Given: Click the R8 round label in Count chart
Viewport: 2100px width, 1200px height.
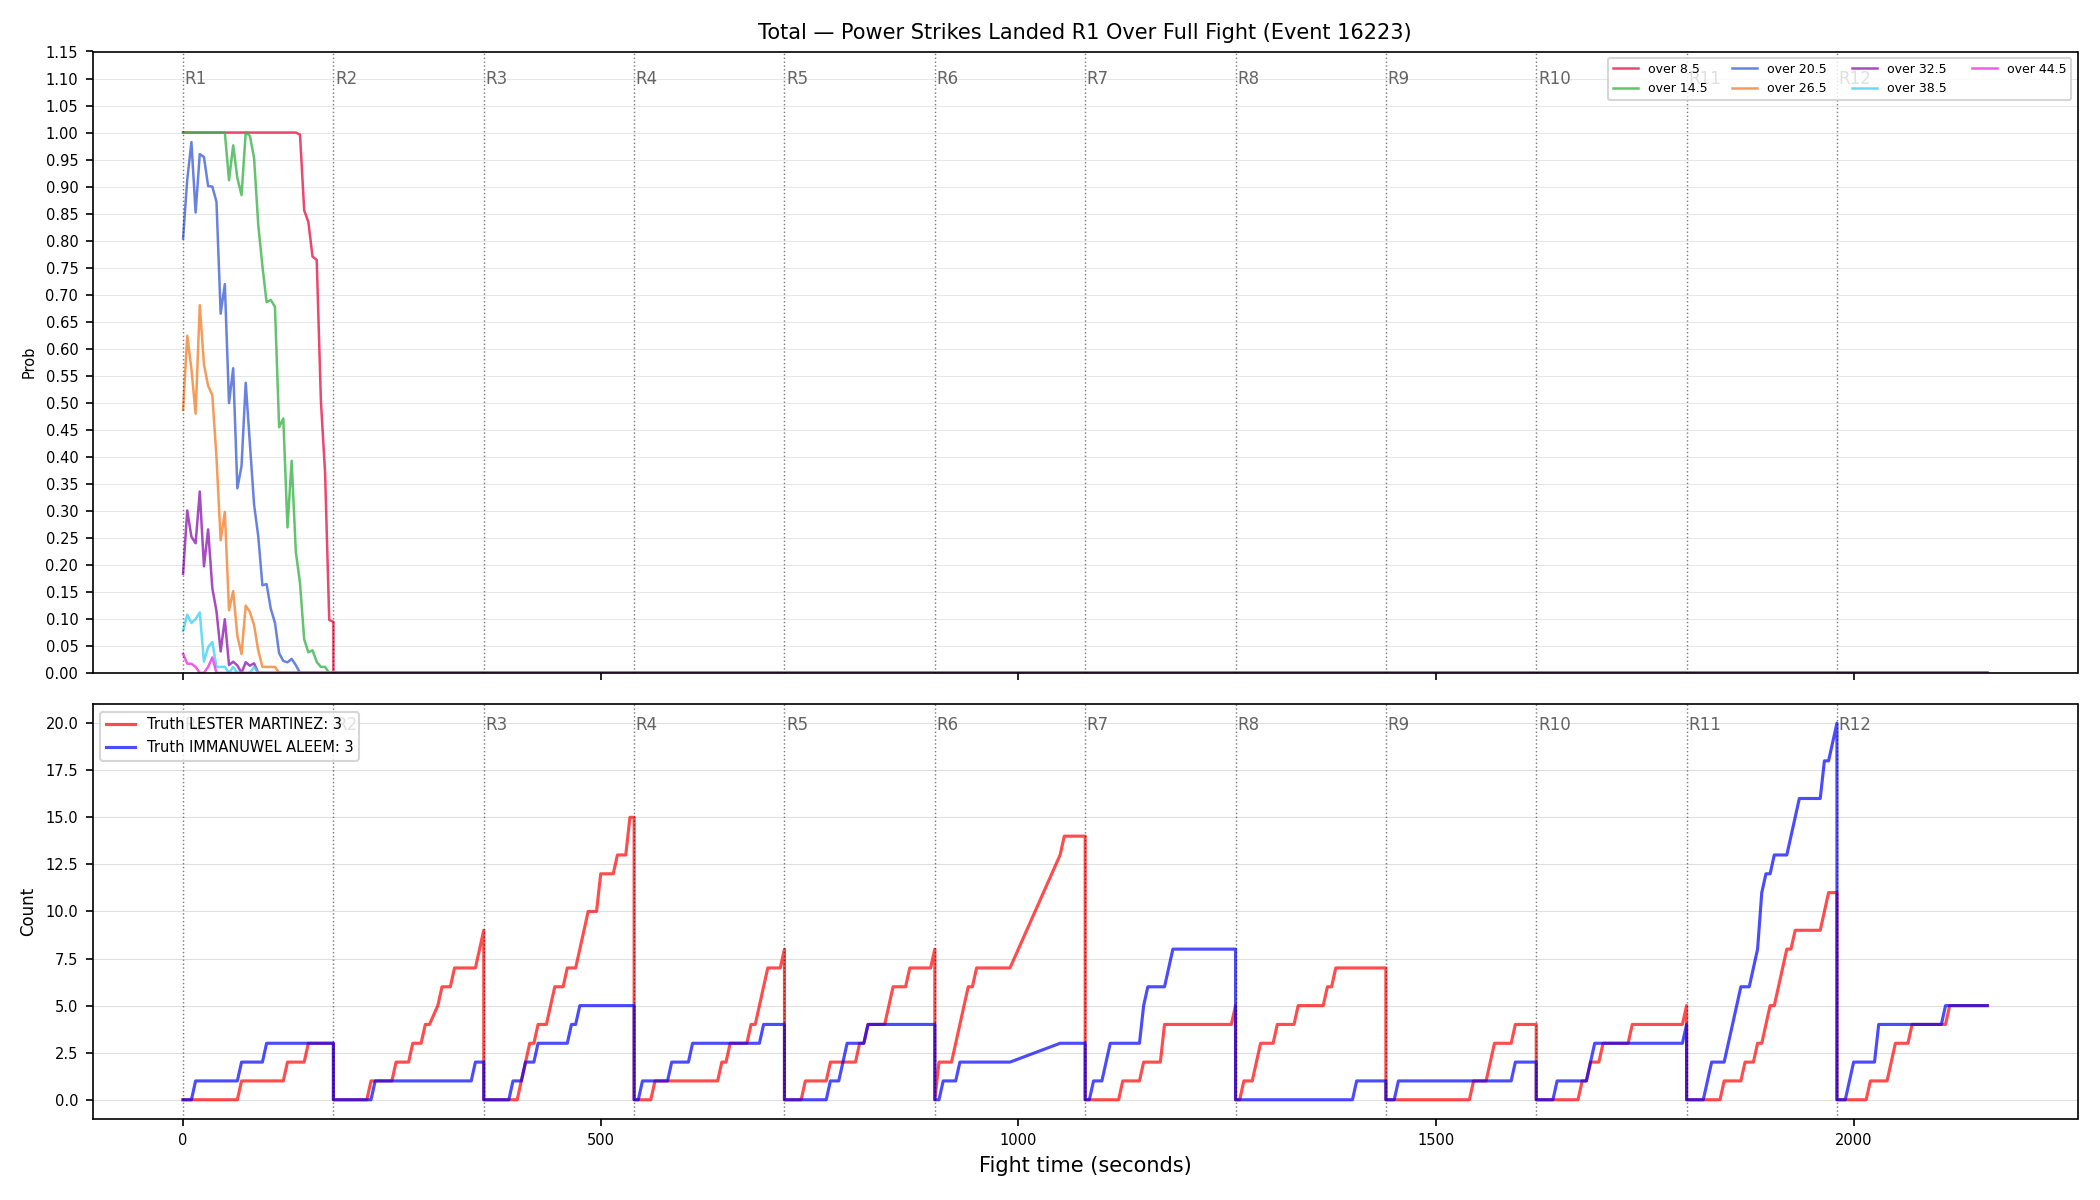Looking at the screenshot, I should point(1248,724).
